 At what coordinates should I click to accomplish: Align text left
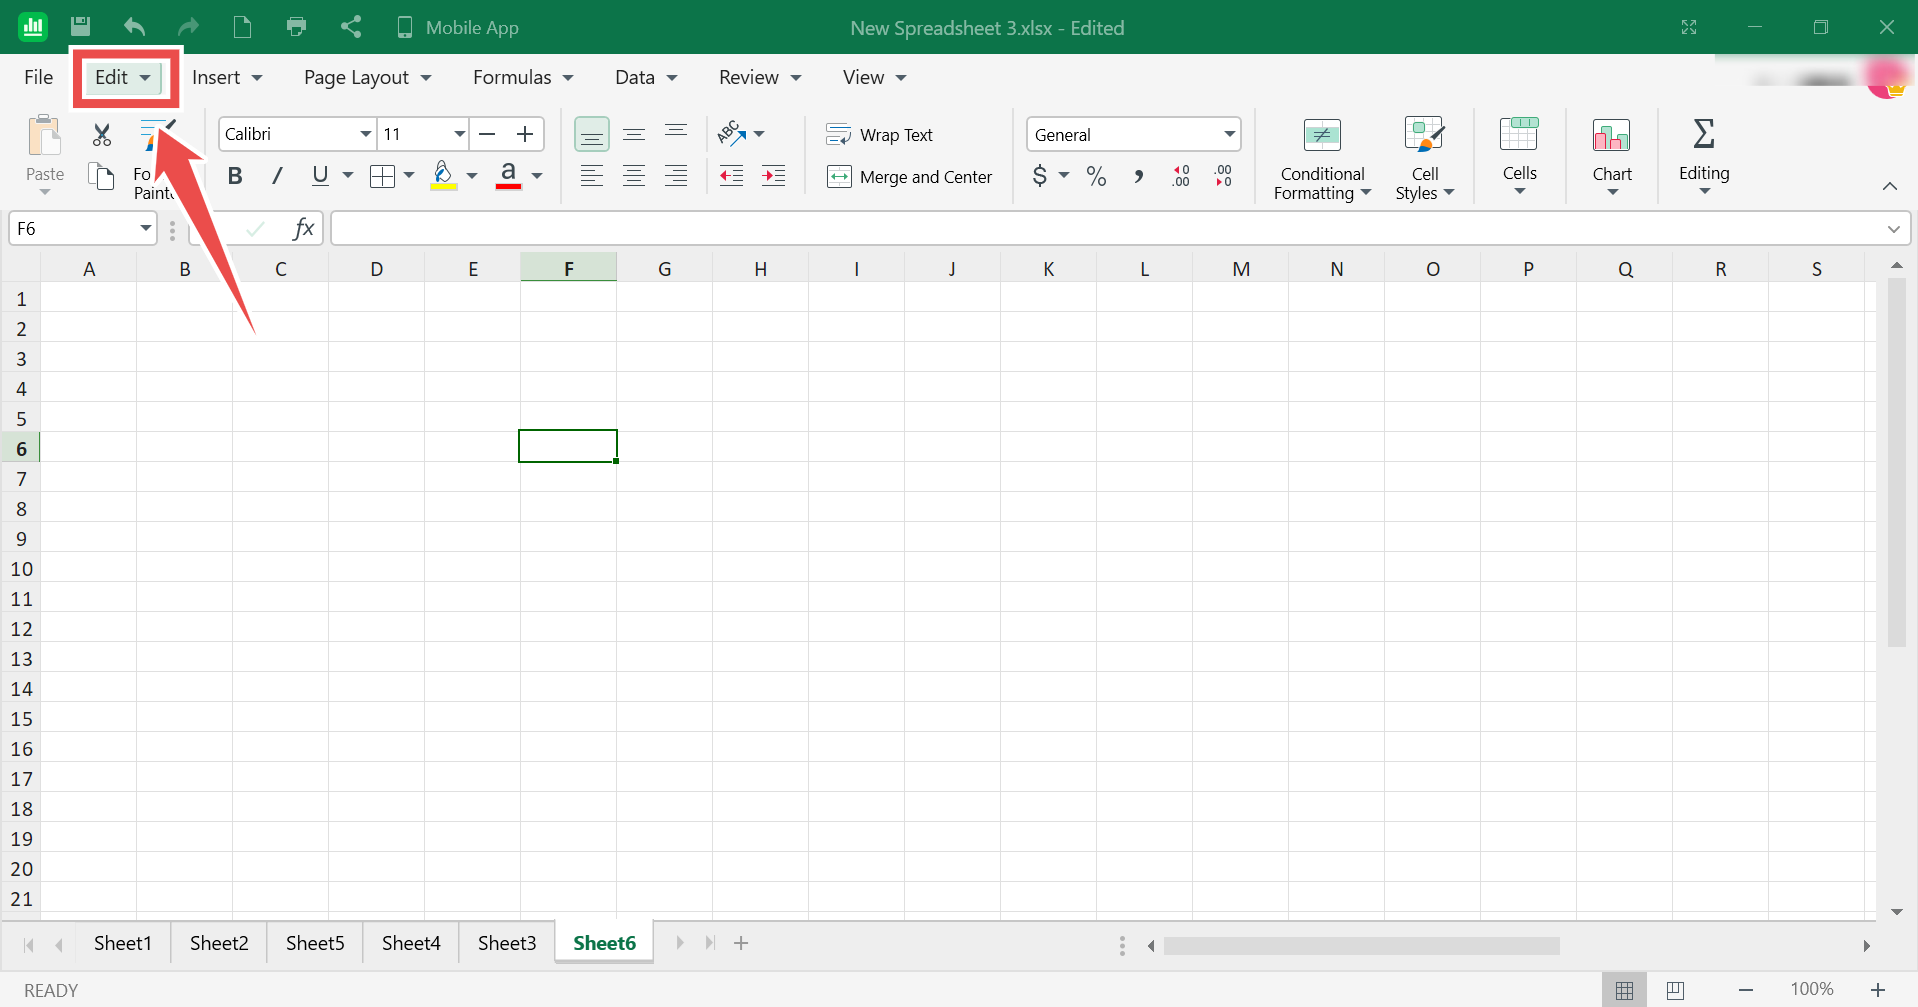[592, 176]
